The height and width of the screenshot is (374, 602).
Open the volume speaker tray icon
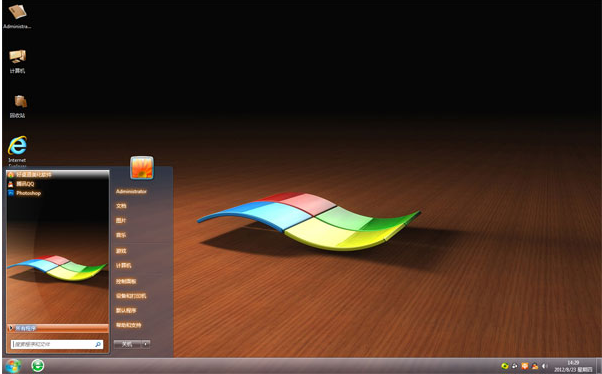coord(544,366)
